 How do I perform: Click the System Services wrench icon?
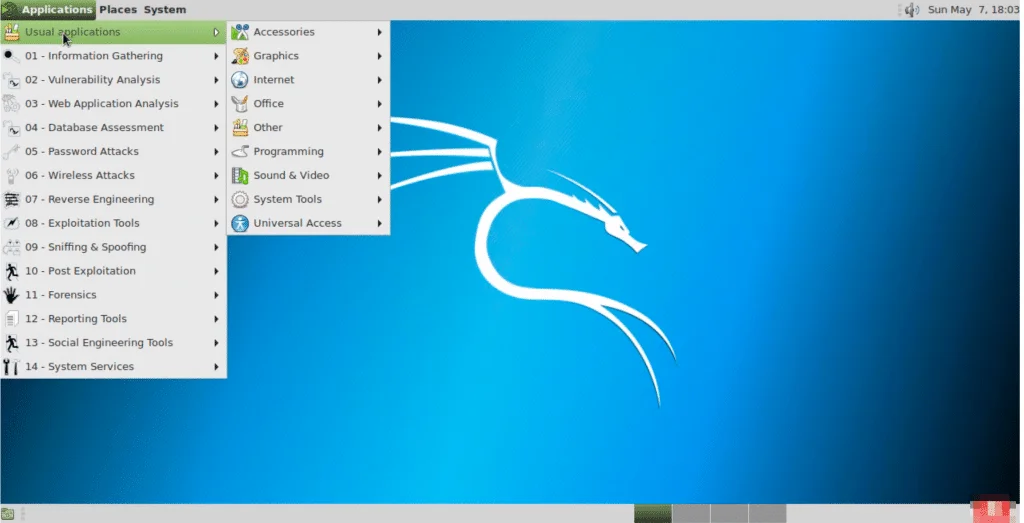(x=11, y=367)
